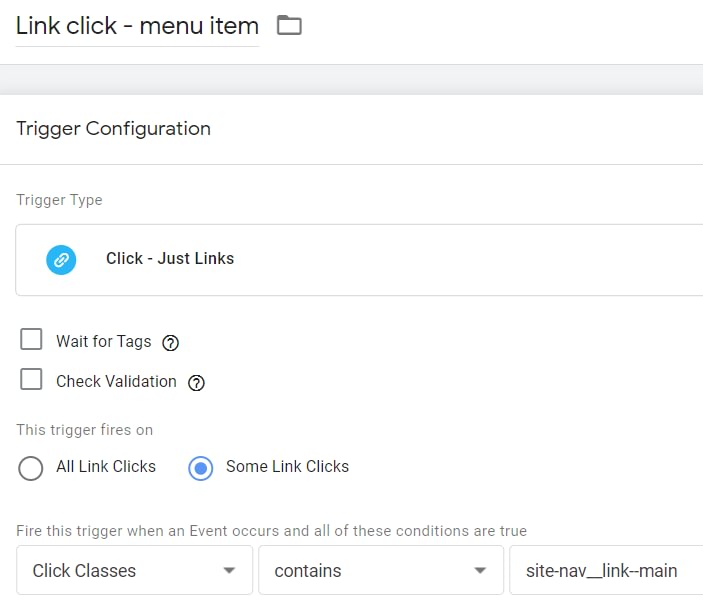Viewport: 703px width, 610px height.
Task: Select the All Link Clicks radio button
Action: pos(31,468)
